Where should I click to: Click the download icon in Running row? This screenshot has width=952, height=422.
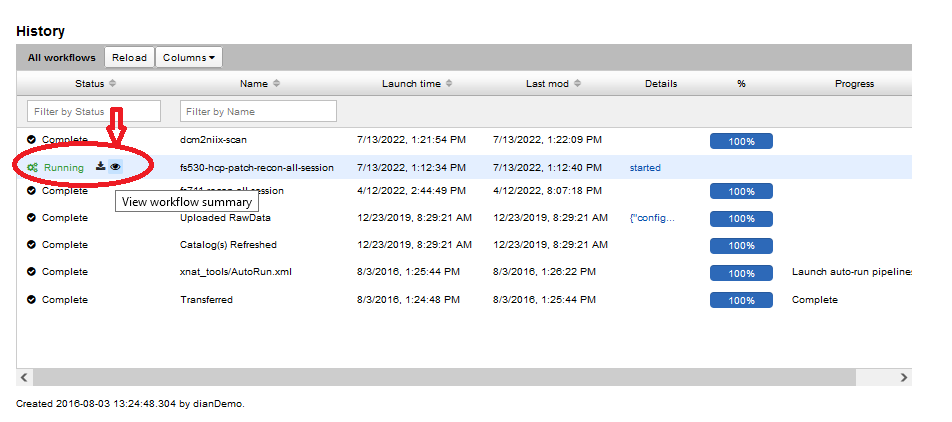point(101,167)
